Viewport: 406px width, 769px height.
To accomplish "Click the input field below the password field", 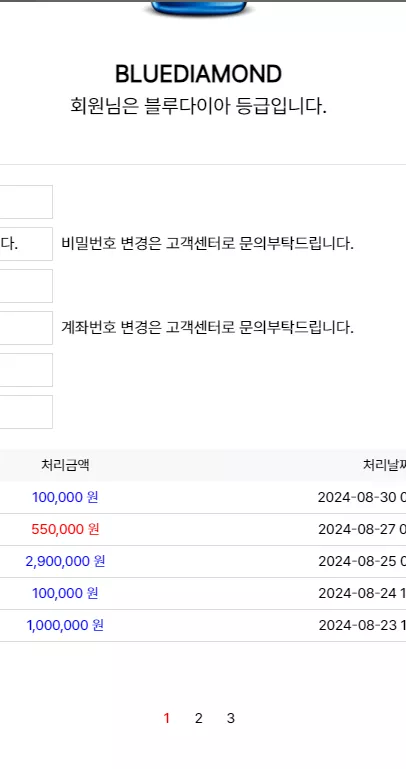I will click(x=26, y=286).
